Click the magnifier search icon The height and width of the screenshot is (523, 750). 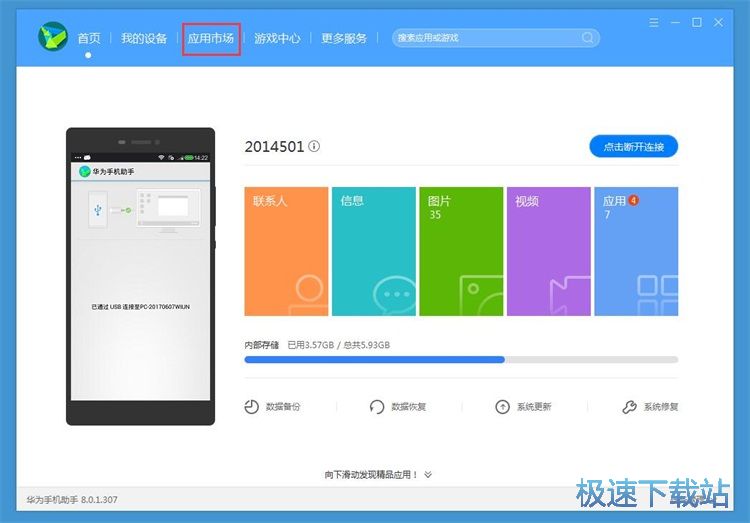pos(587,38)
